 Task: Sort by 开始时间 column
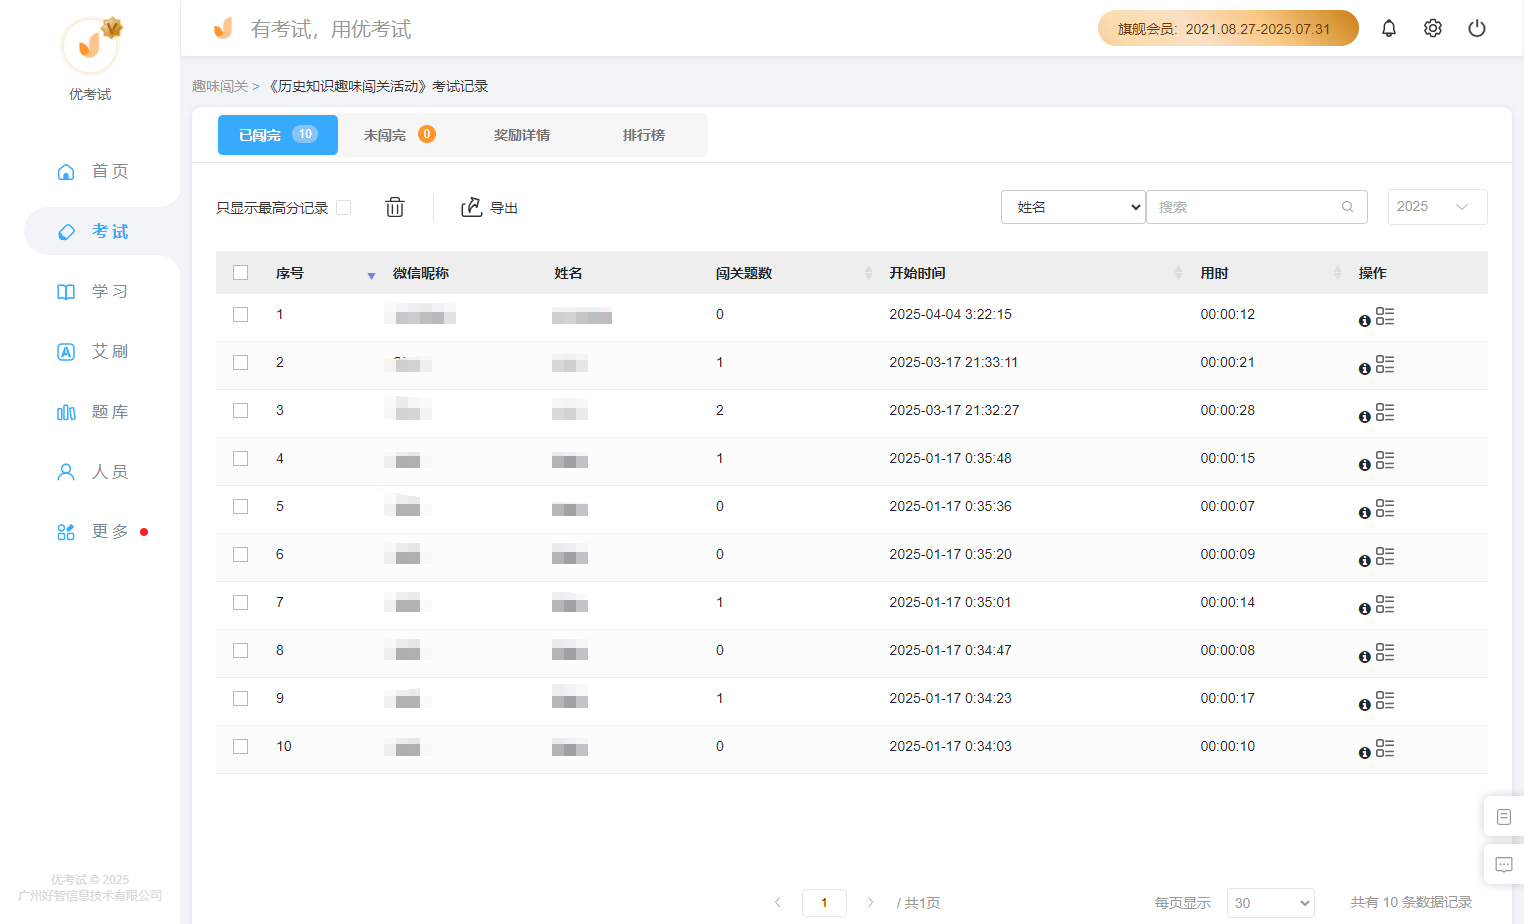click(x=1178, y=273)
